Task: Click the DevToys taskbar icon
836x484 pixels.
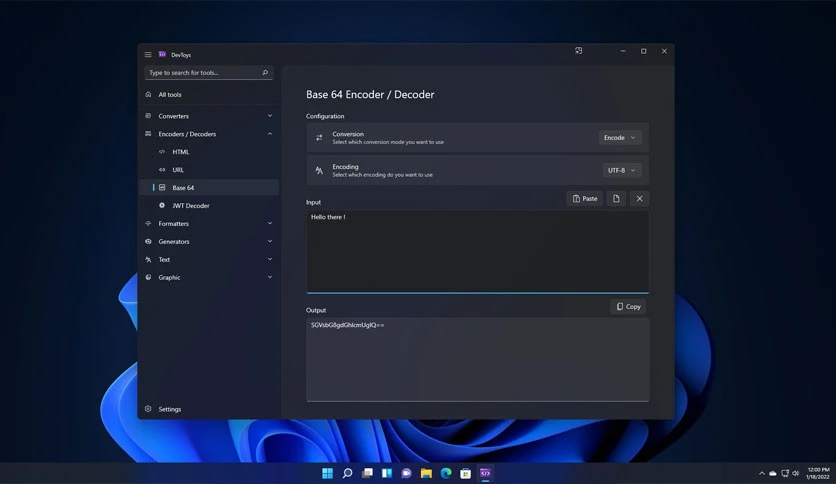Action: (485, 473)
